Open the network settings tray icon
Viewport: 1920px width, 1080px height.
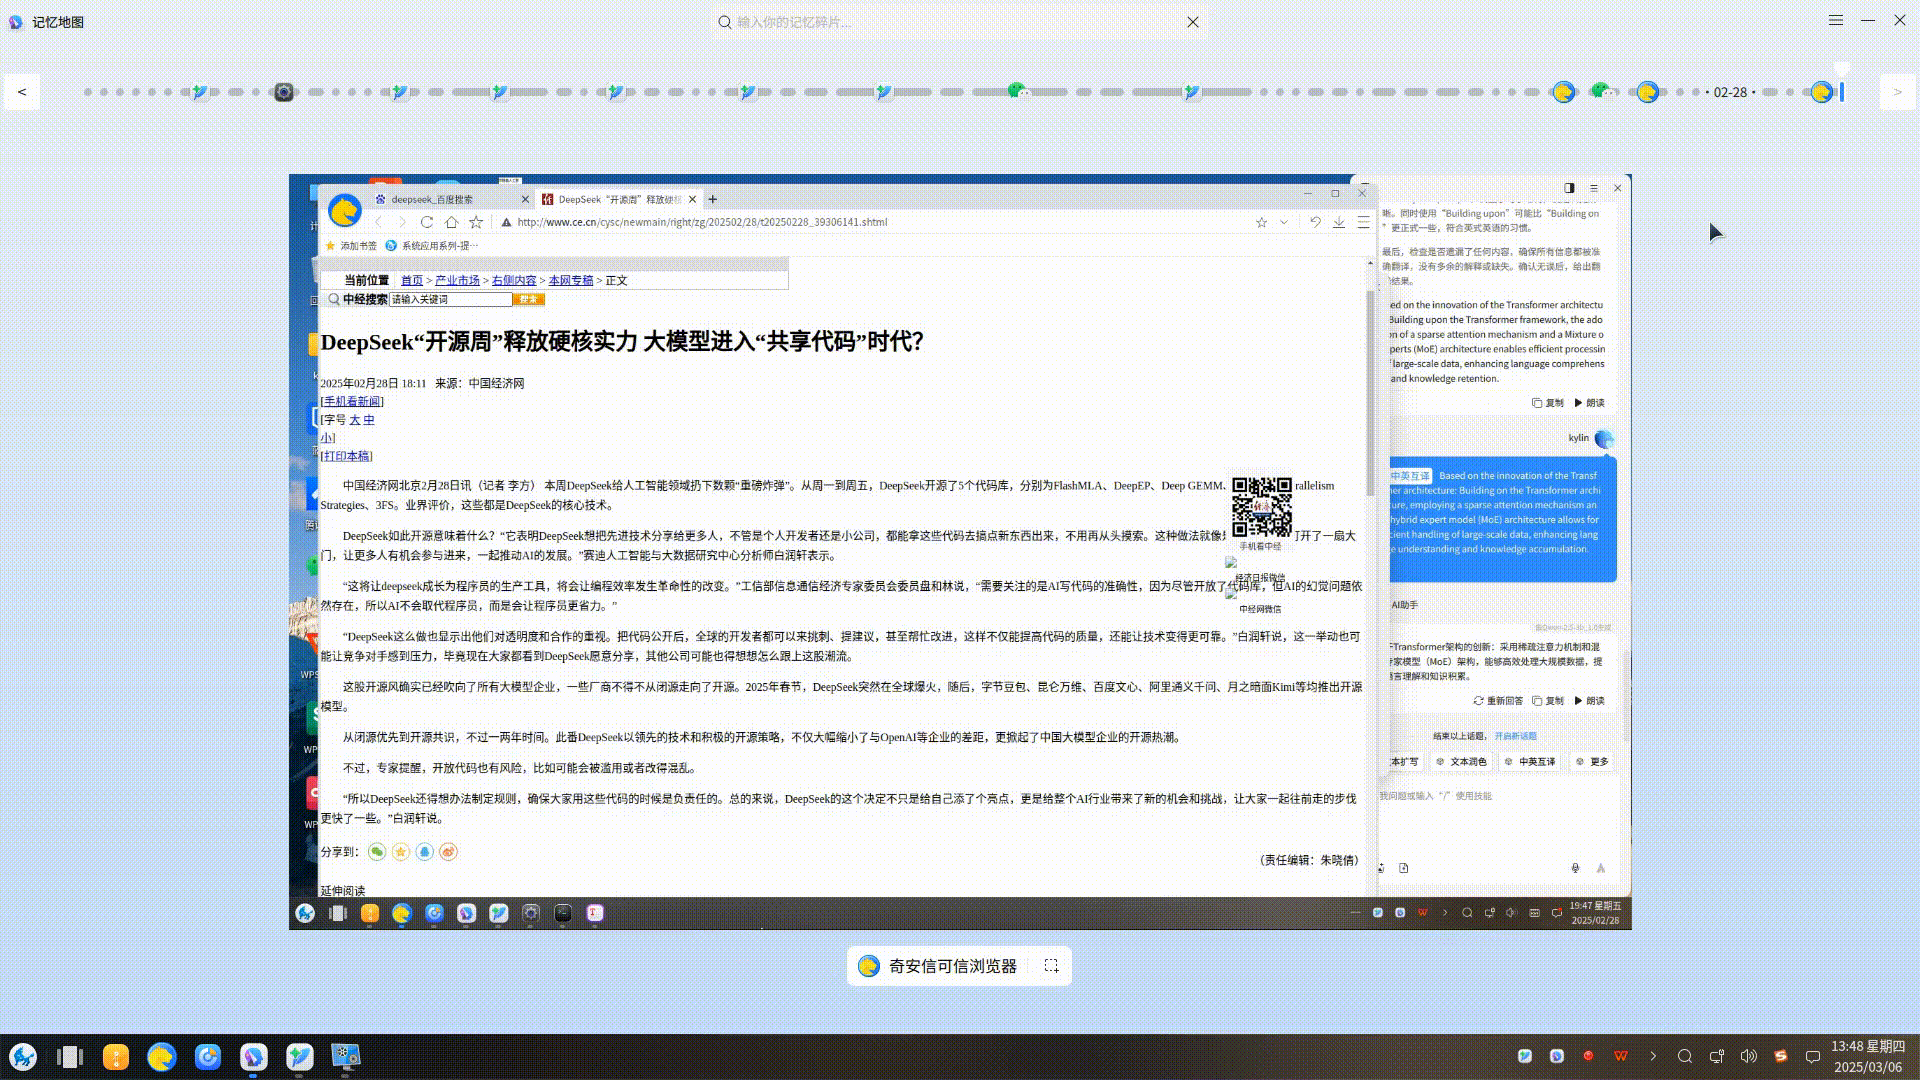click(1717, 1056)
